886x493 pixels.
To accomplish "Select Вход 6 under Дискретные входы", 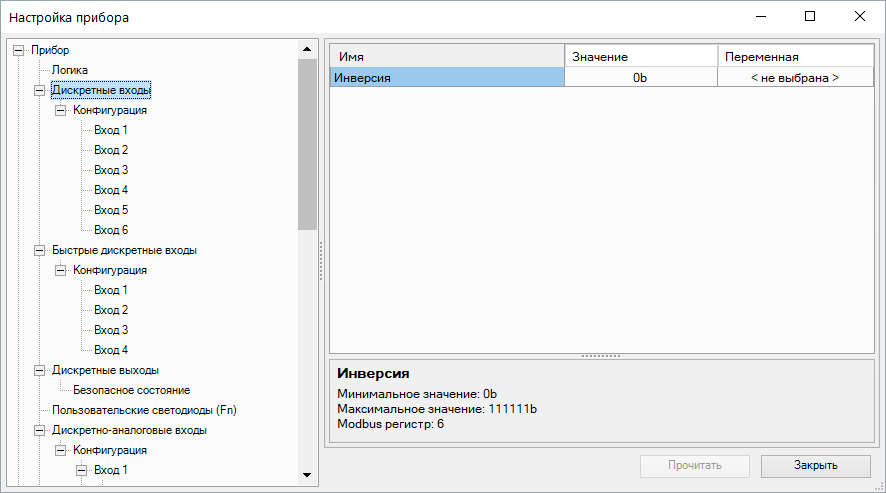I will pyautogui.click(x=110, y=230).
